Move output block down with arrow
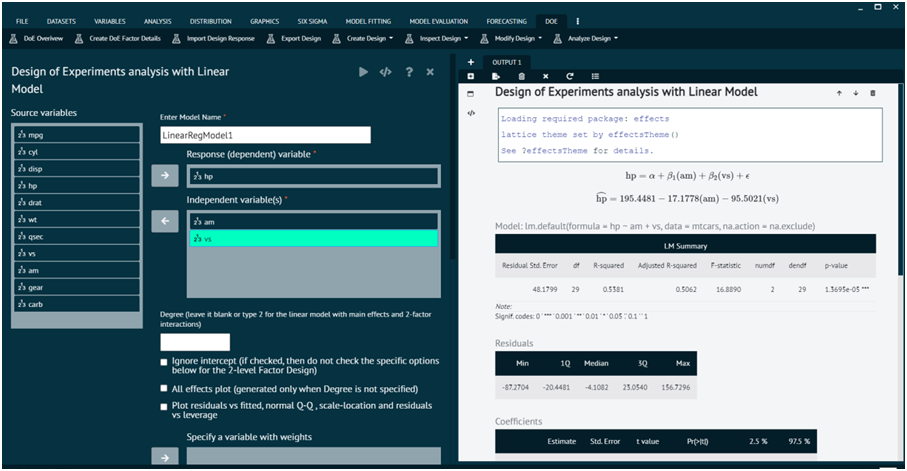Image resolution: width=907 pixels, height=471 pixels. [856, 93]
